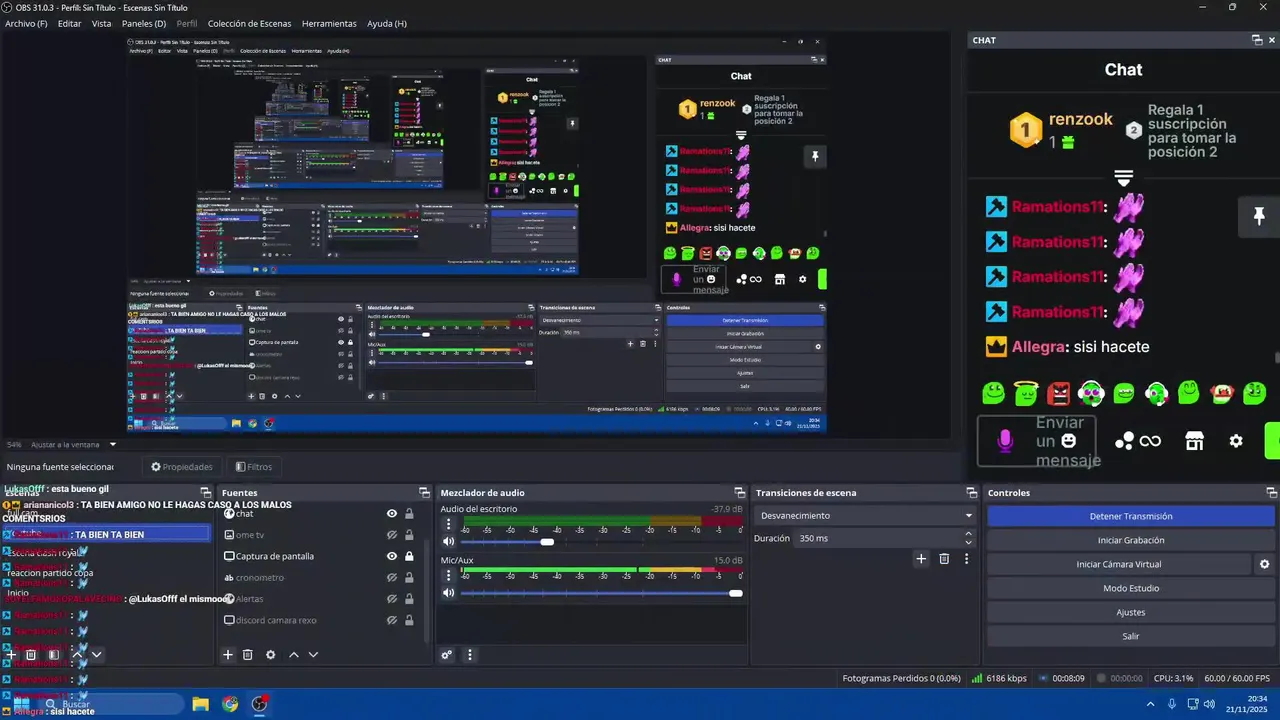
Task: Show the Alertas source
Action: [392, 599]
